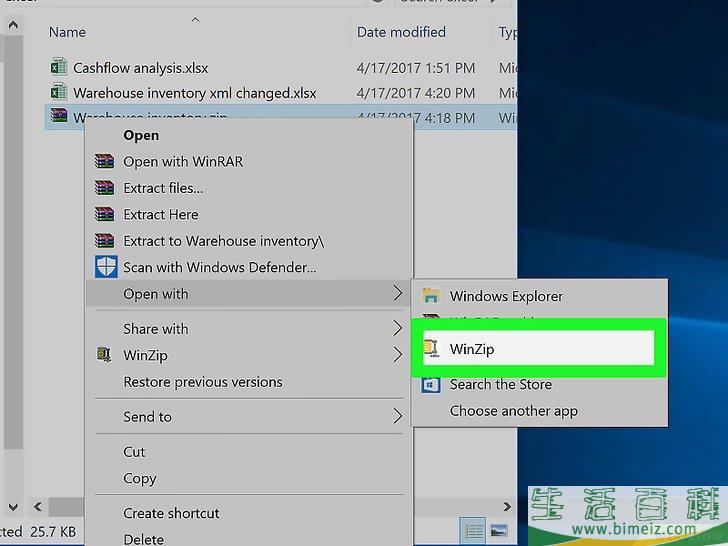Click the Extract Here archive icon
Image resolution: width=728 pixels, height=546 pixels.
tap(104, 214)
